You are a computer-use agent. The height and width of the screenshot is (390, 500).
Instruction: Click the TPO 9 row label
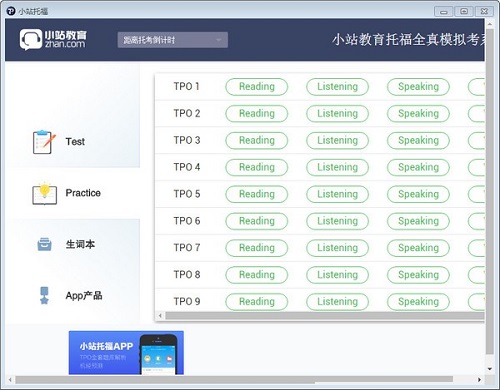click(187, 302)
